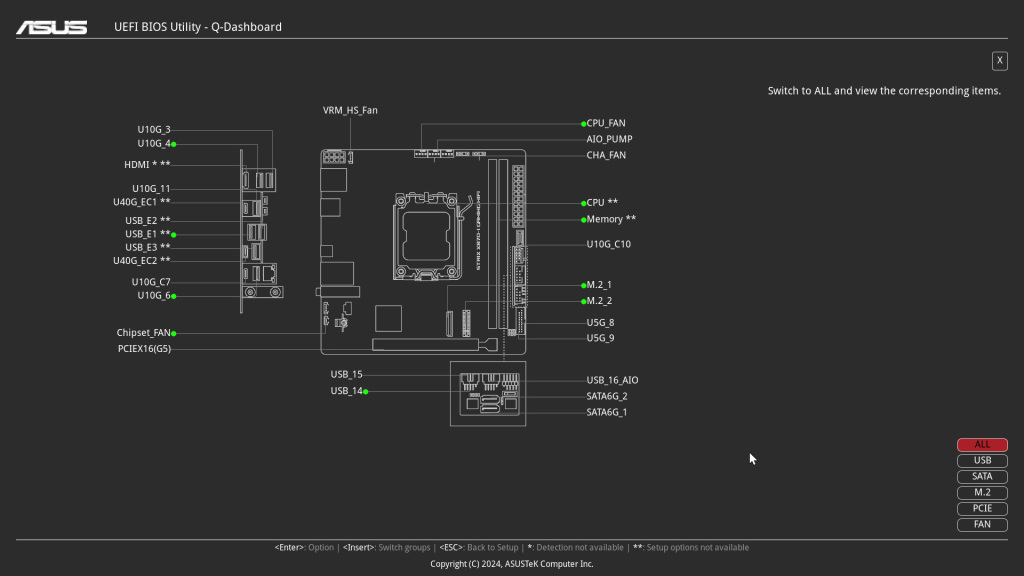Toggle the green indicator next to CPU_FAN
The image size is (1024, 576).
583,123
